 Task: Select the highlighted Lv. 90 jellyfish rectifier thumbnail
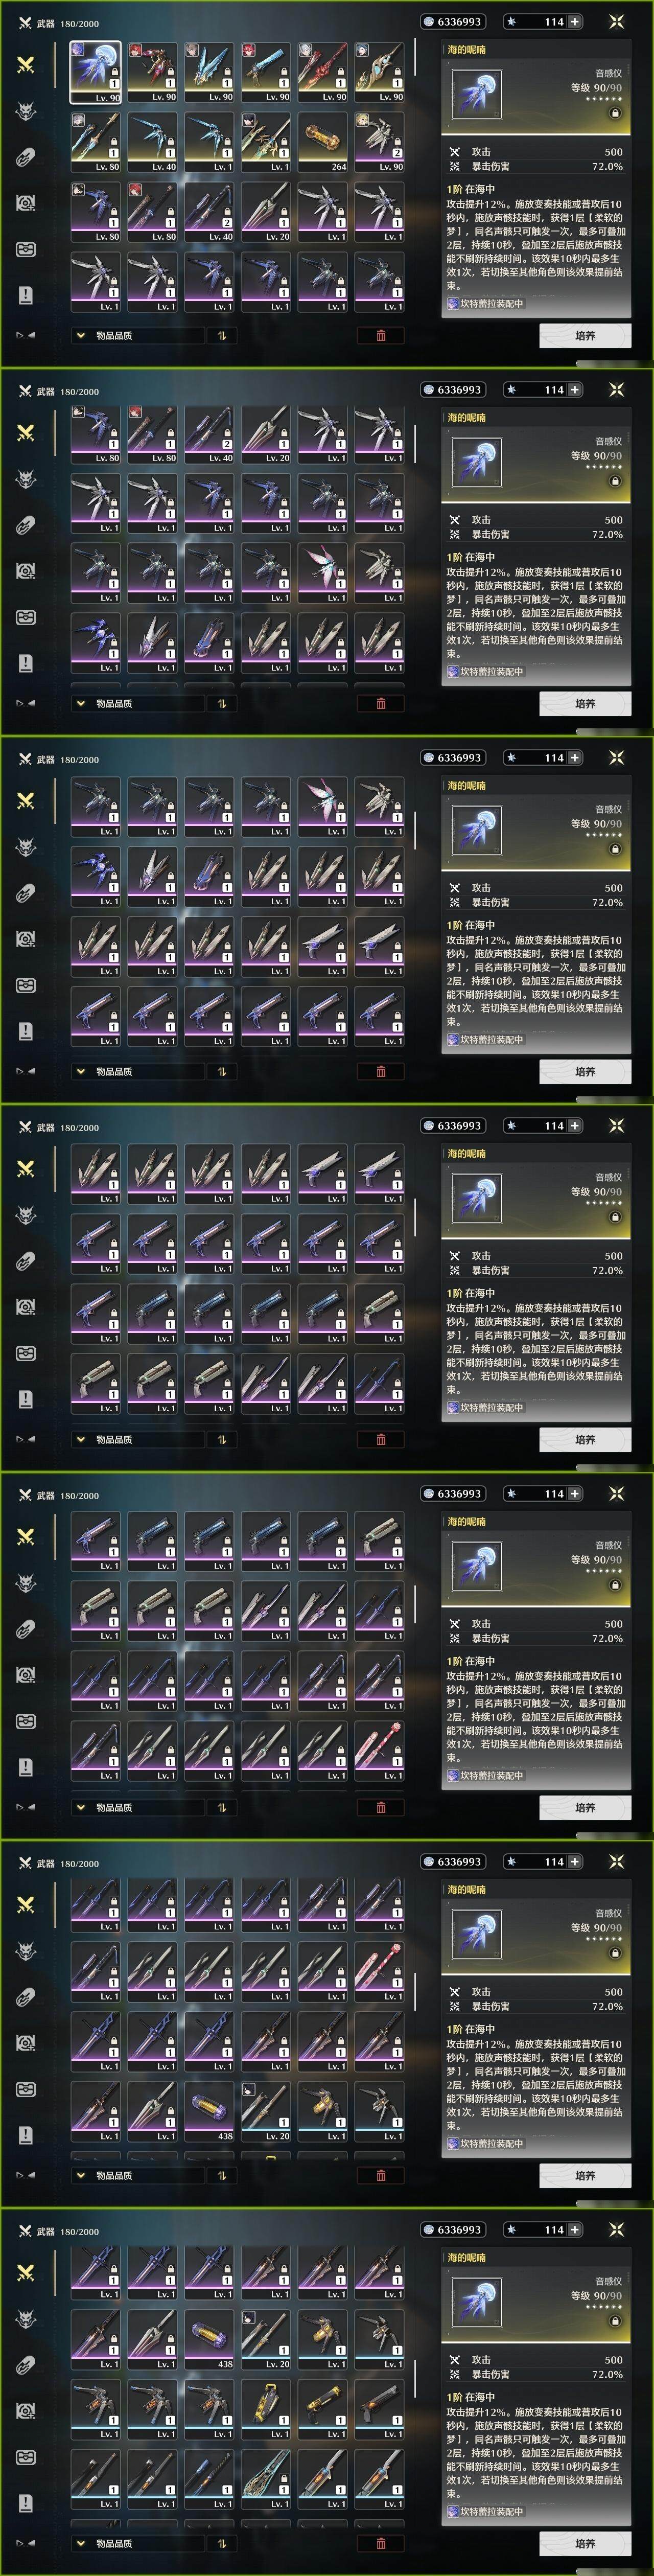click(x=95, y=72)
